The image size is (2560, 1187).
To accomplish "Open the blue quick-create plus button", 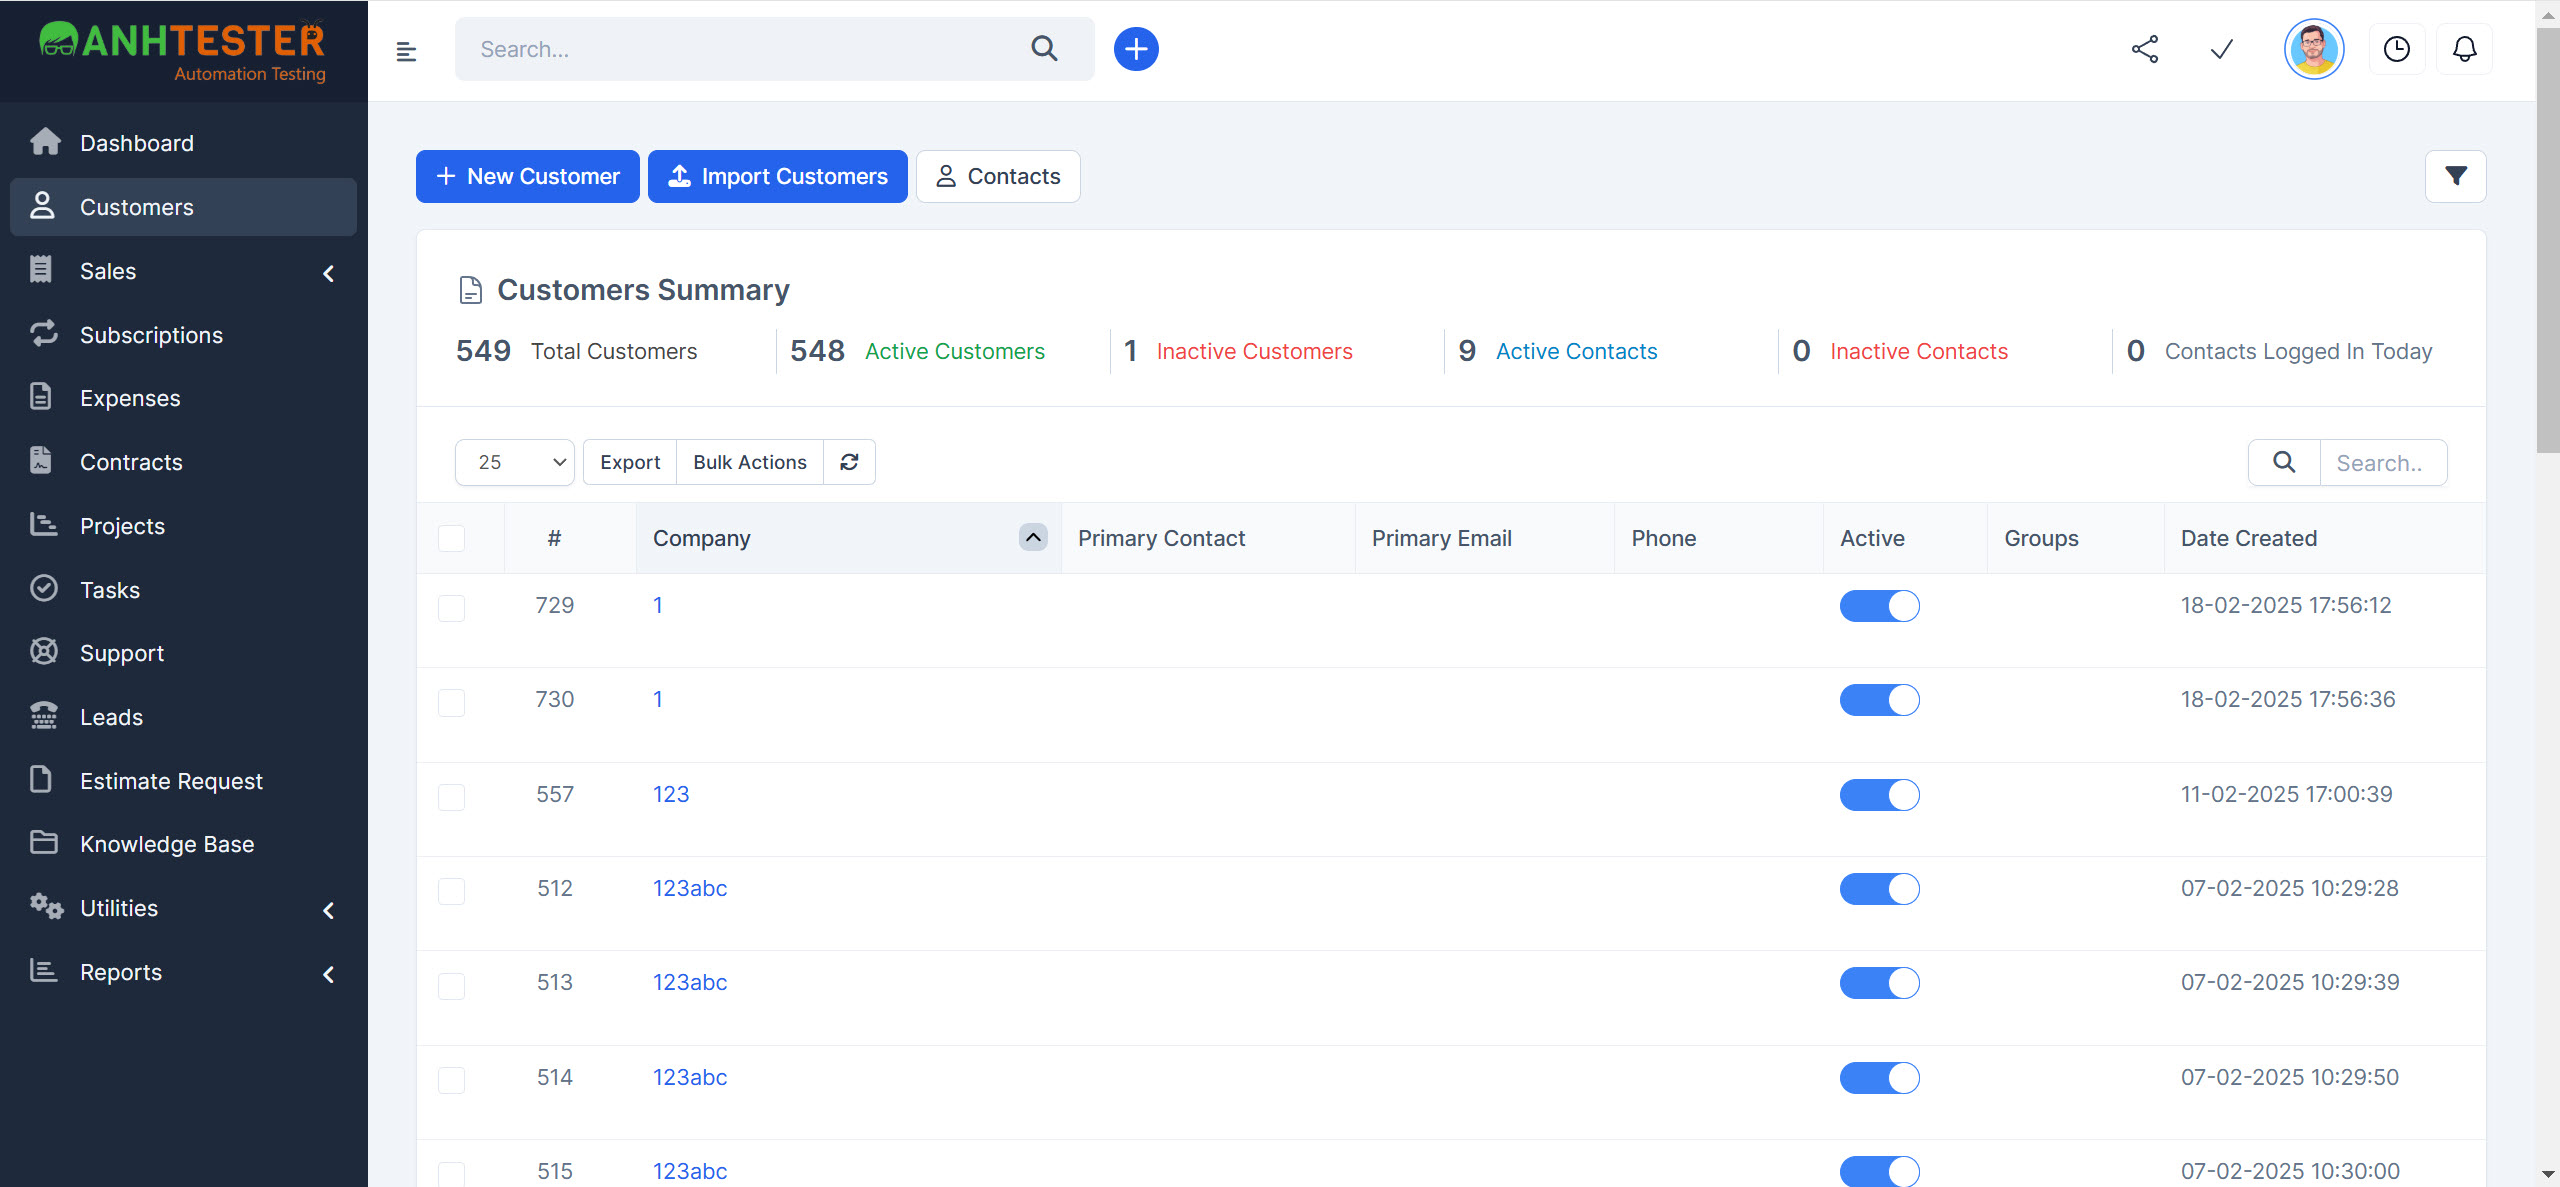I will [x=1136, y=49].
